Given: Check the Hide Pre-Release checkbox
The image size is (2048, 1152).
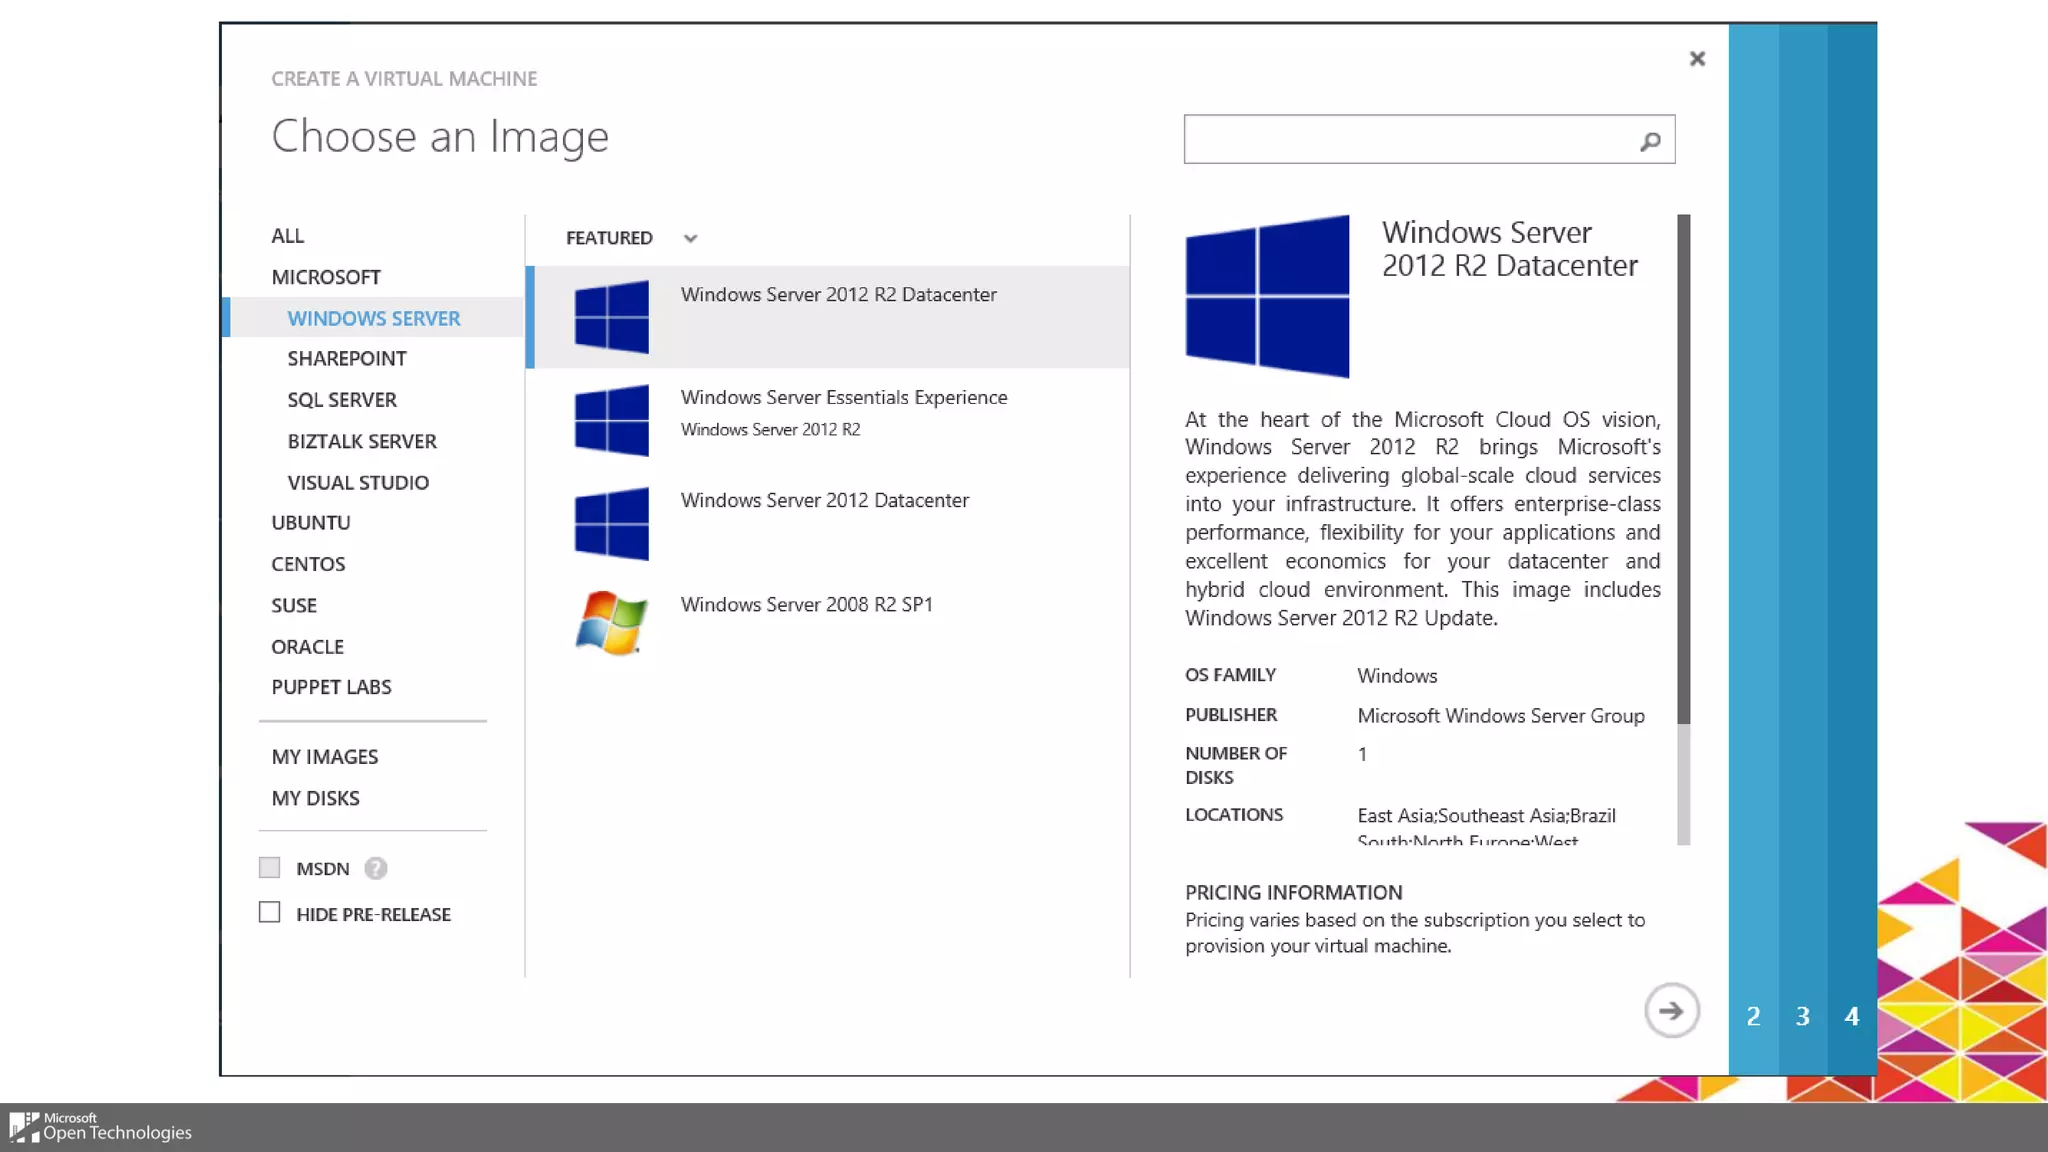Looking at the screenshot, I should click(x=269, y=912).
